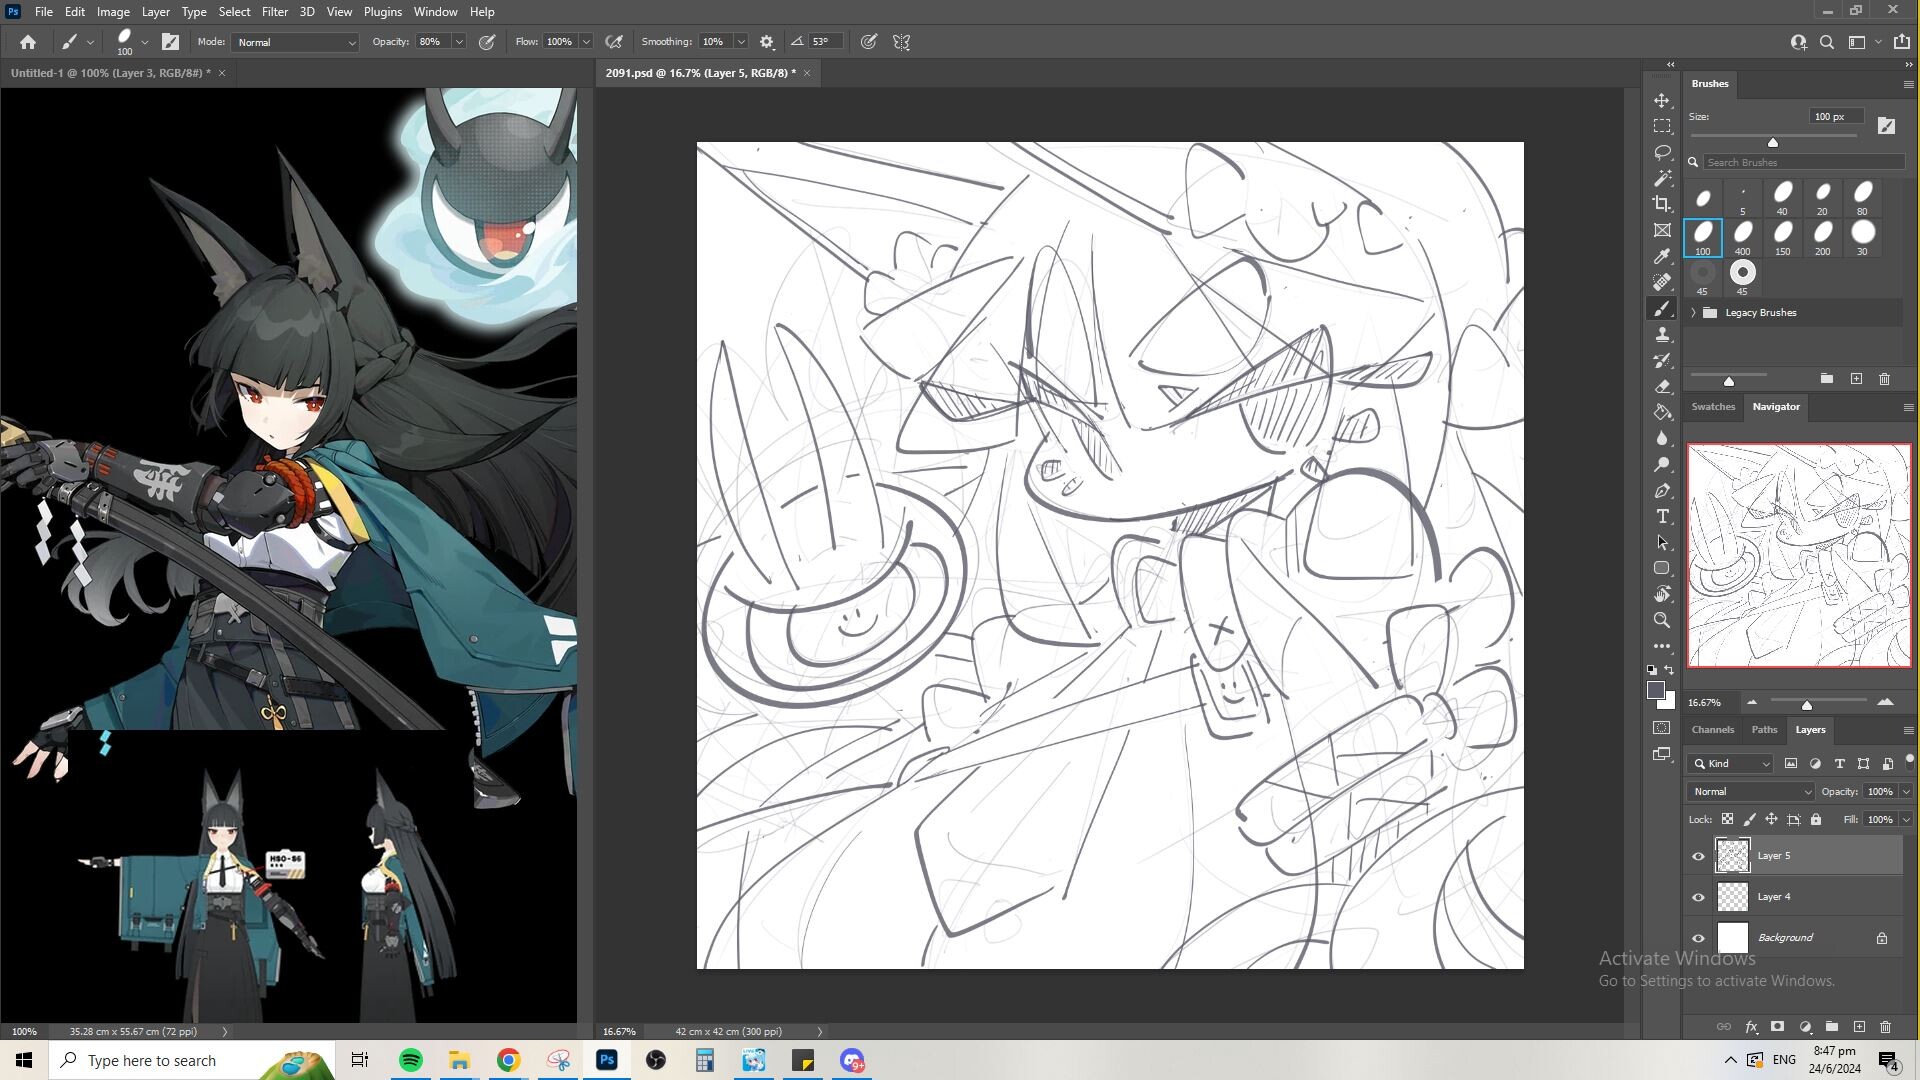1920x1080 pixels.
Task: Select the Eraser tool
Action: pos(1662,386)
